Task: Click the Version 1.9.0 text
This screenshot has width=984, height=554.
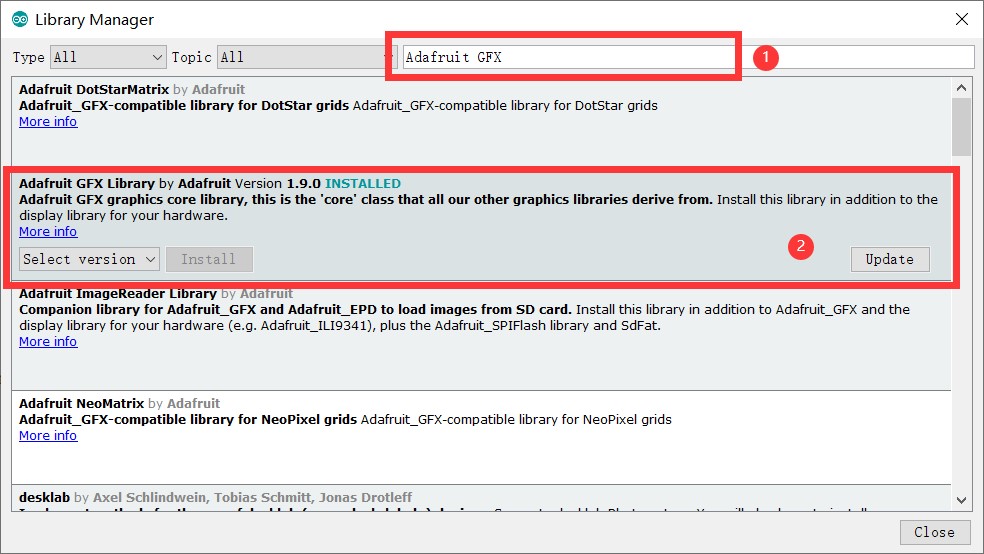Action: (x=277, y=184)
